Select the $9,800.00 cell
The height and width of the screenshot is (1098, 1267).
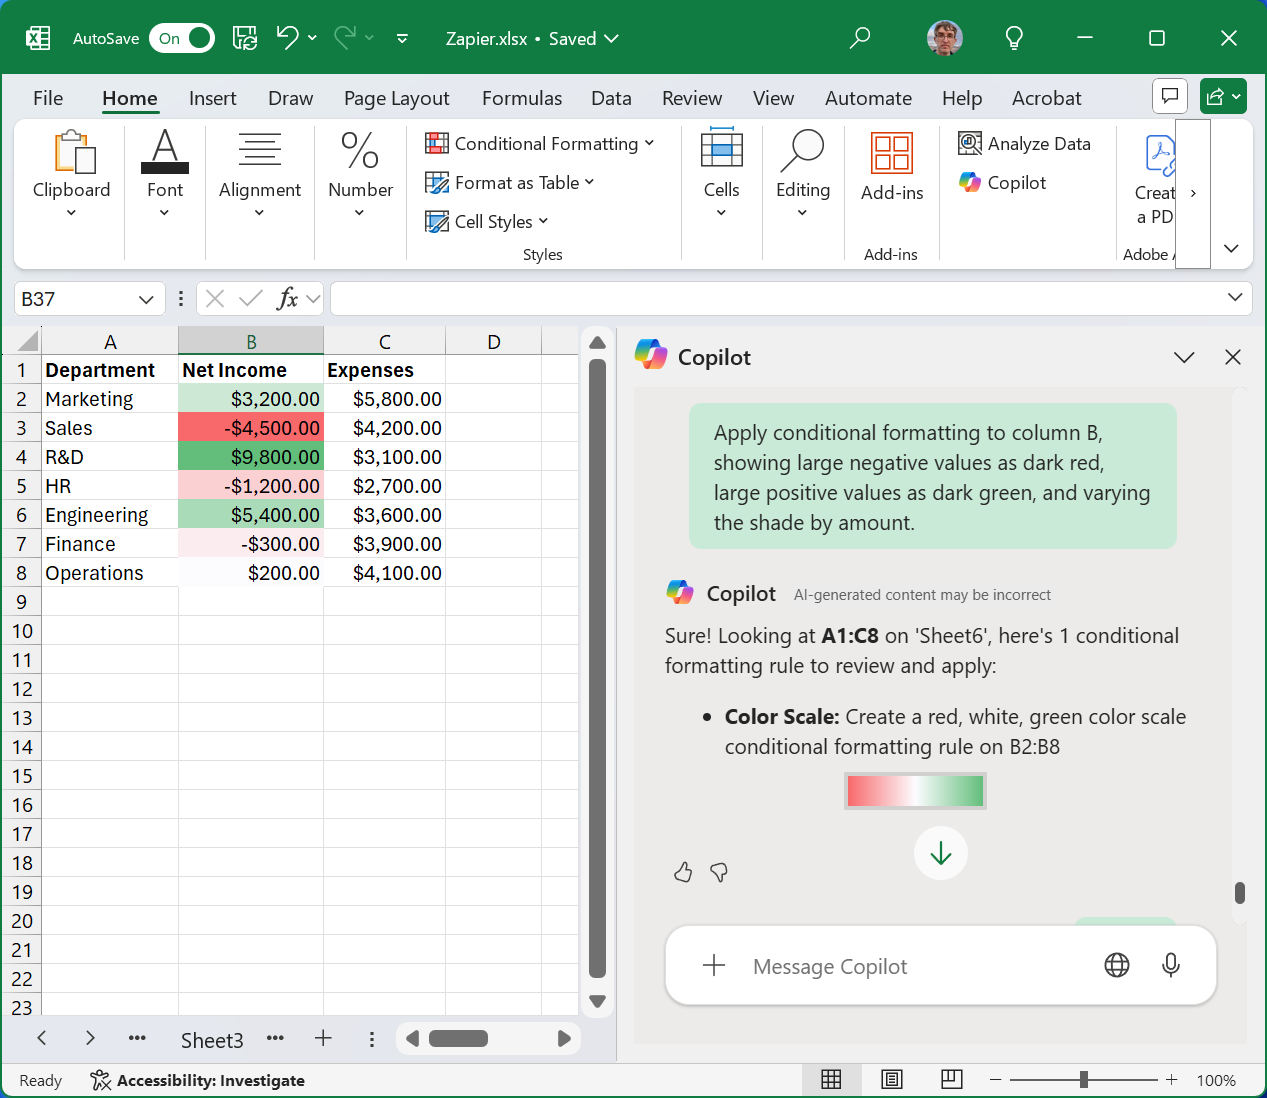[251, 457]
